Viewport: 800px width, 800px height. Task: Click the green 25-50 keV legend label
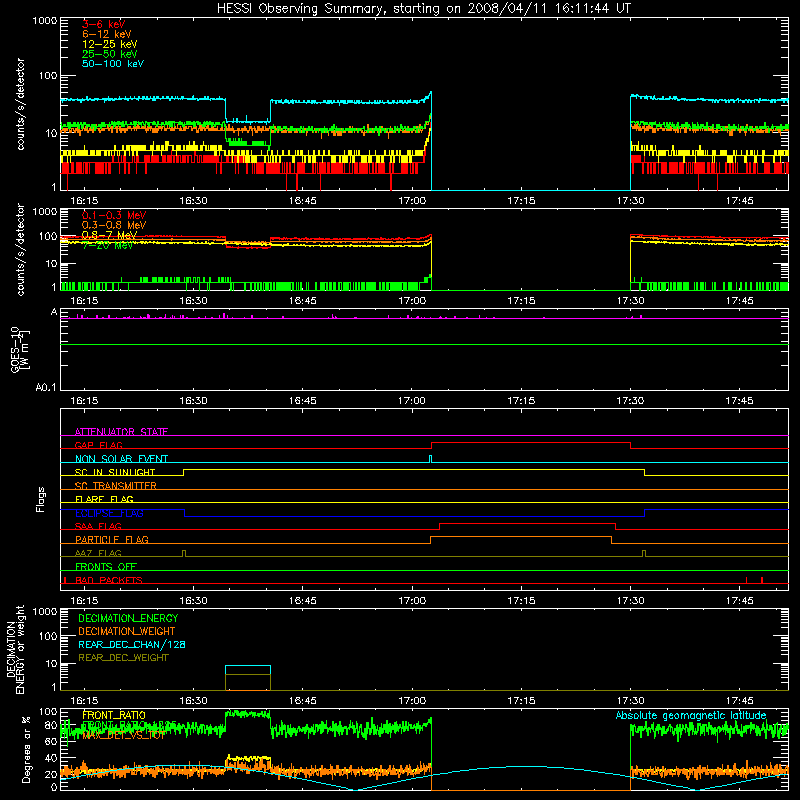(x=109, y=54)
